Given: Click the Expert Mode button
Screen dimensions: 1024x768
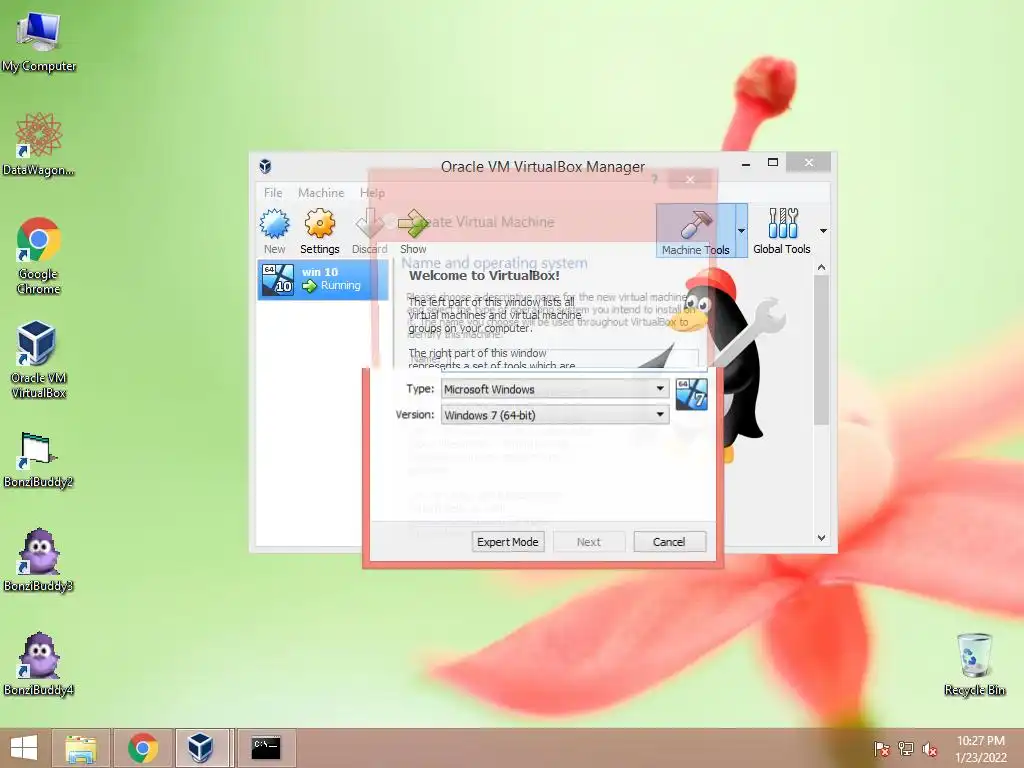Looking at the screenshot, I should coord(508,542).
